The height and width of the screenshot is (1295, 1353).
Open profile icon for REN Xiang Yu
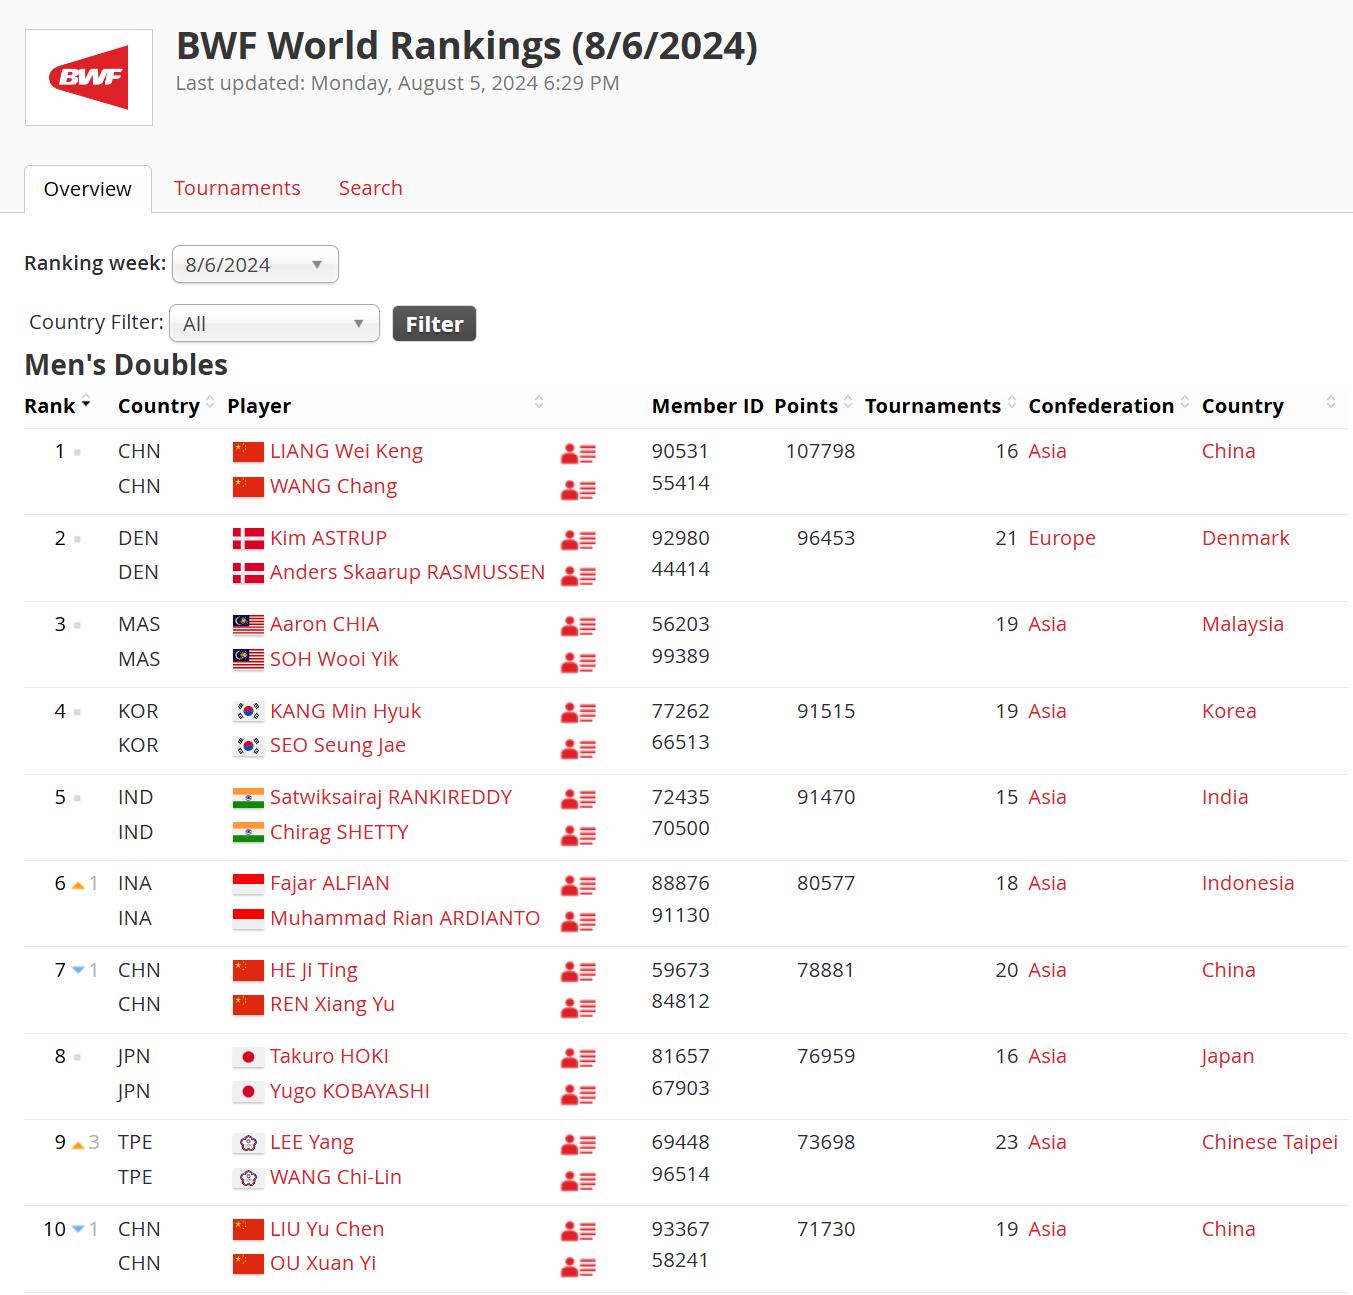[578, 1007]
